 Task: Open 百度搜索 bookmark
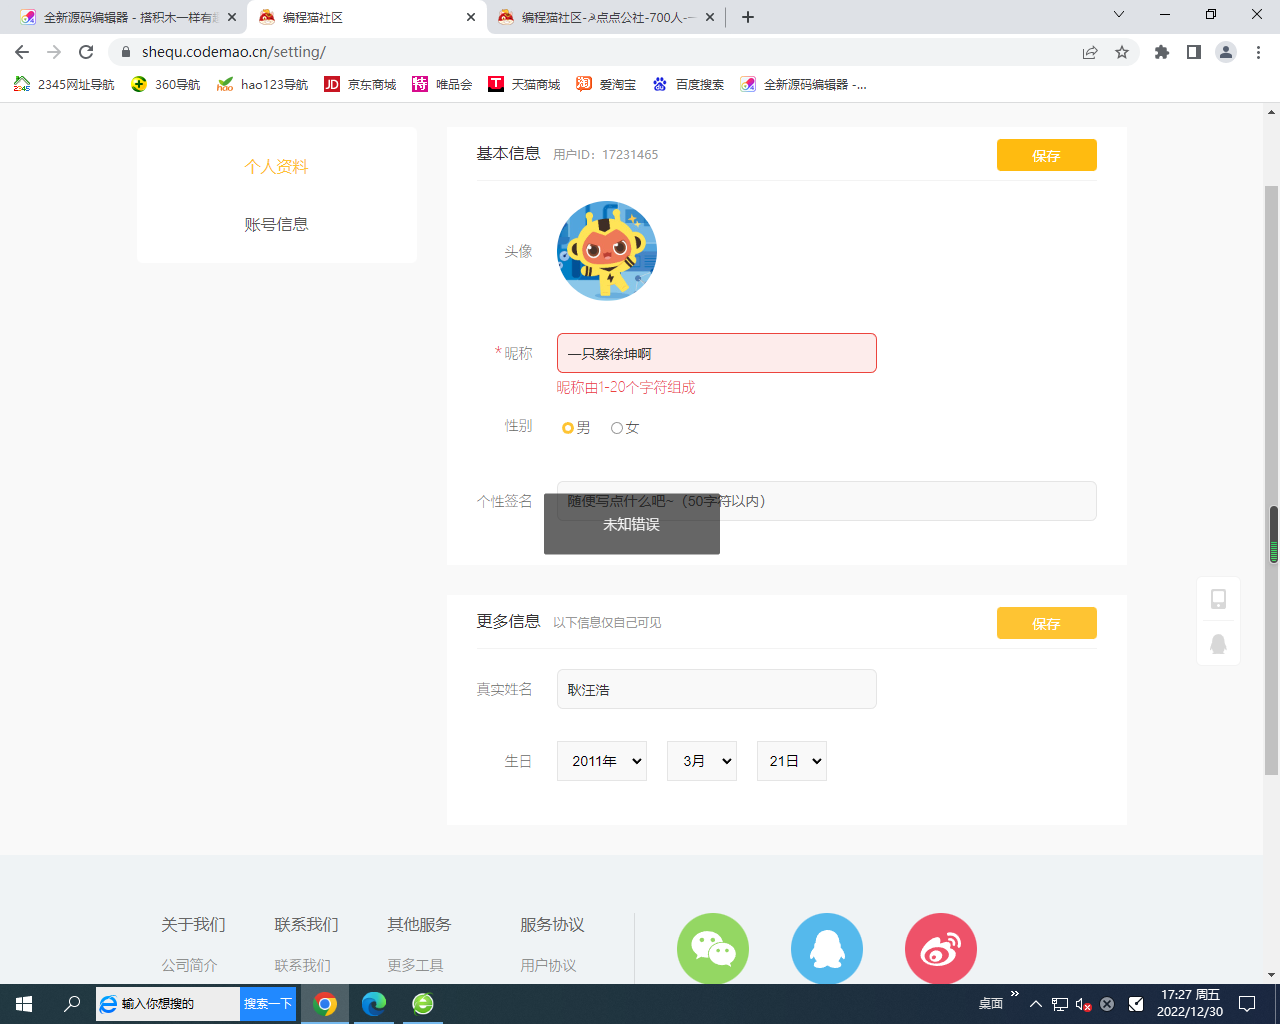pyautogui.click(x=689, y=84)
